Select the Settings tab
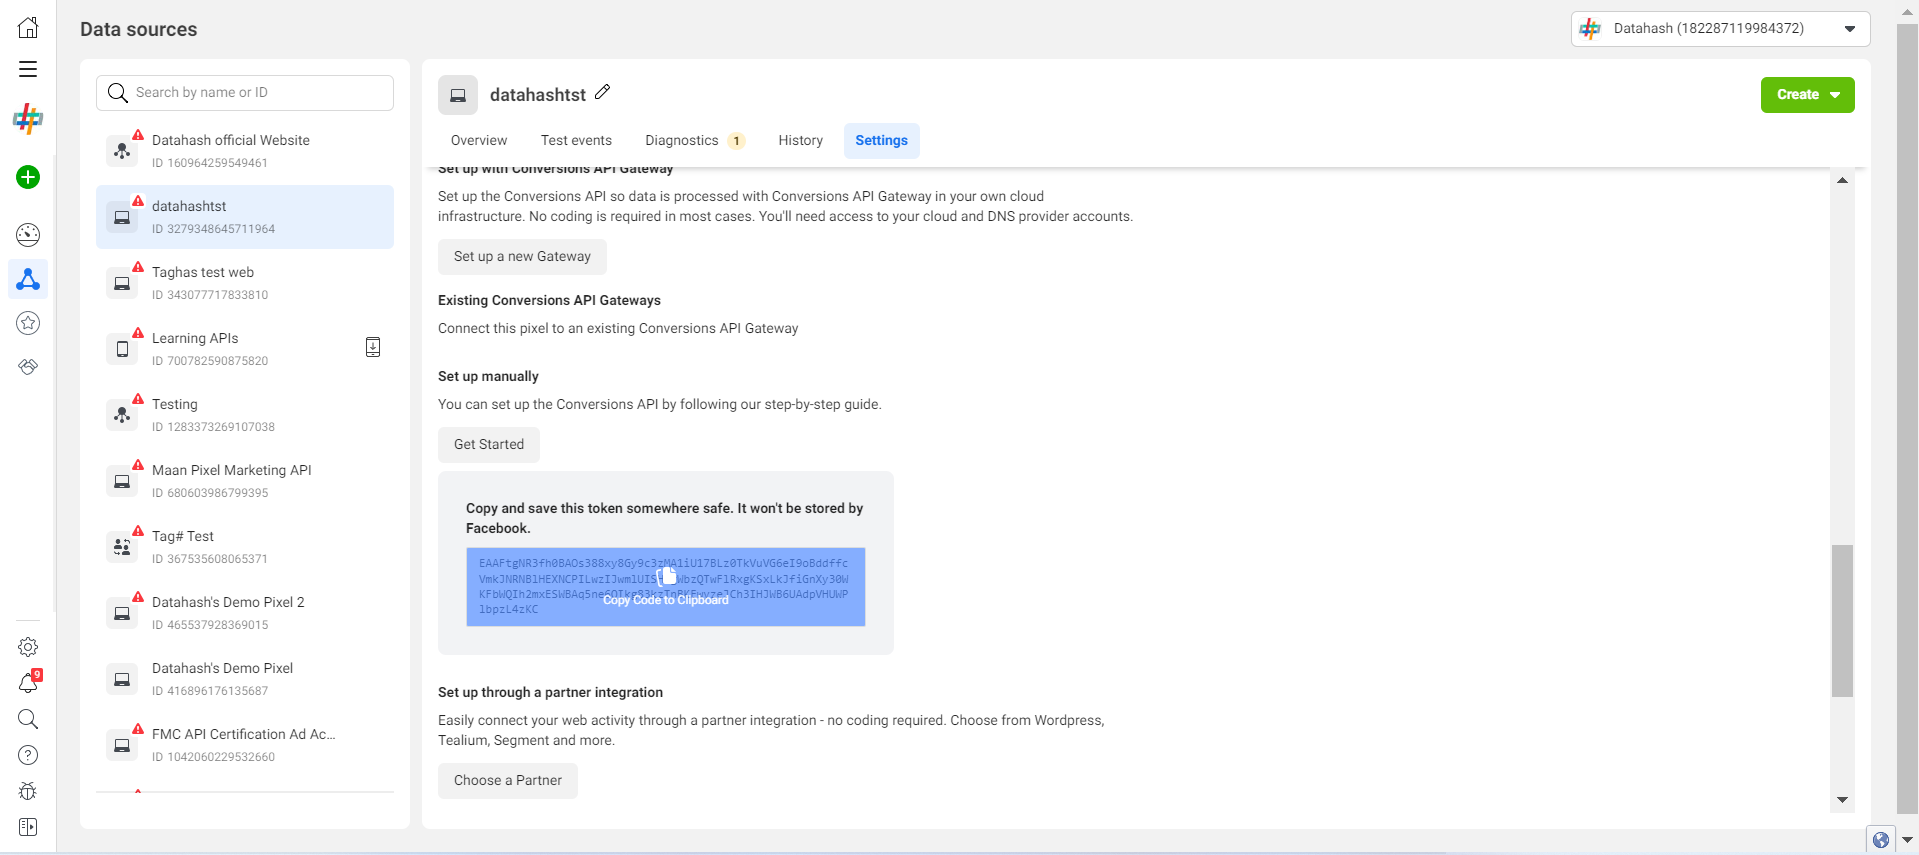Image resolution: width=1919 pixels, height=855 pixels. point(881,141)
